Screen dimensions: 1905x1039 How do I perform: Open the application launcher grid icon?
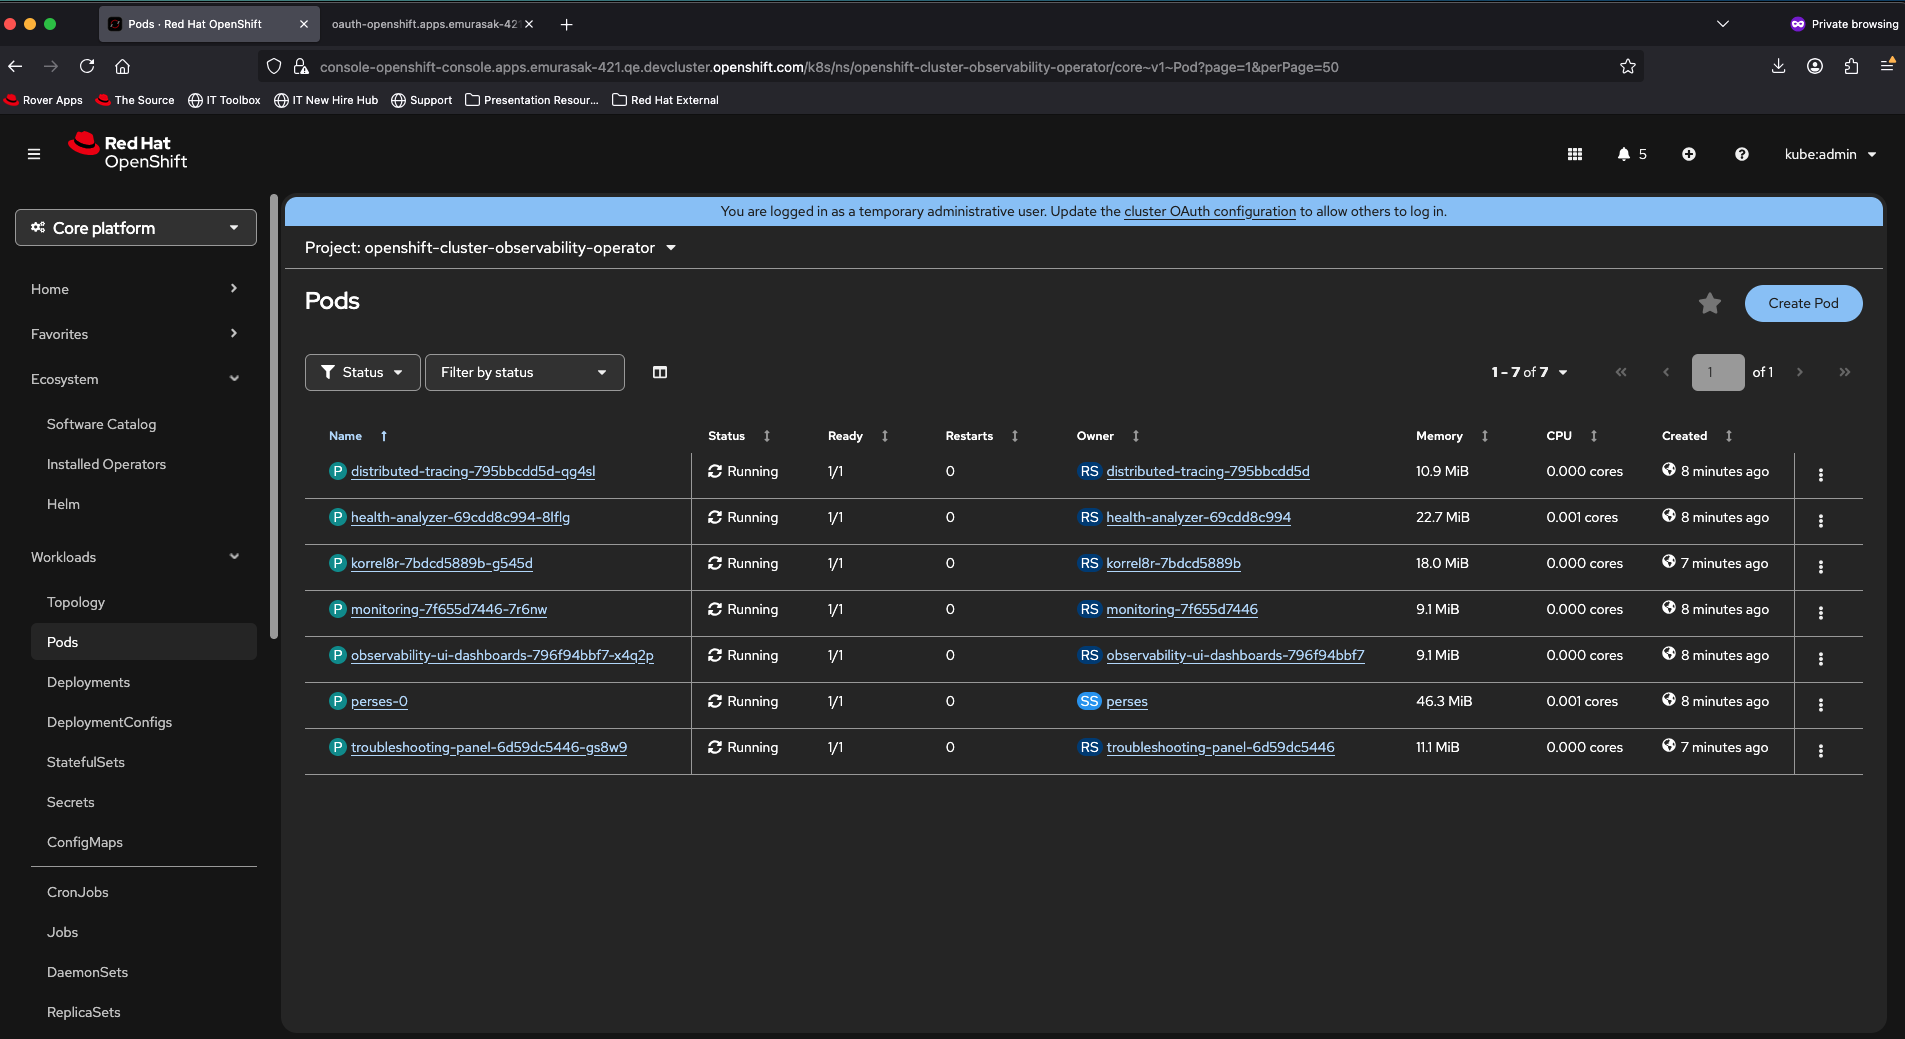[x=1574, y=154]
